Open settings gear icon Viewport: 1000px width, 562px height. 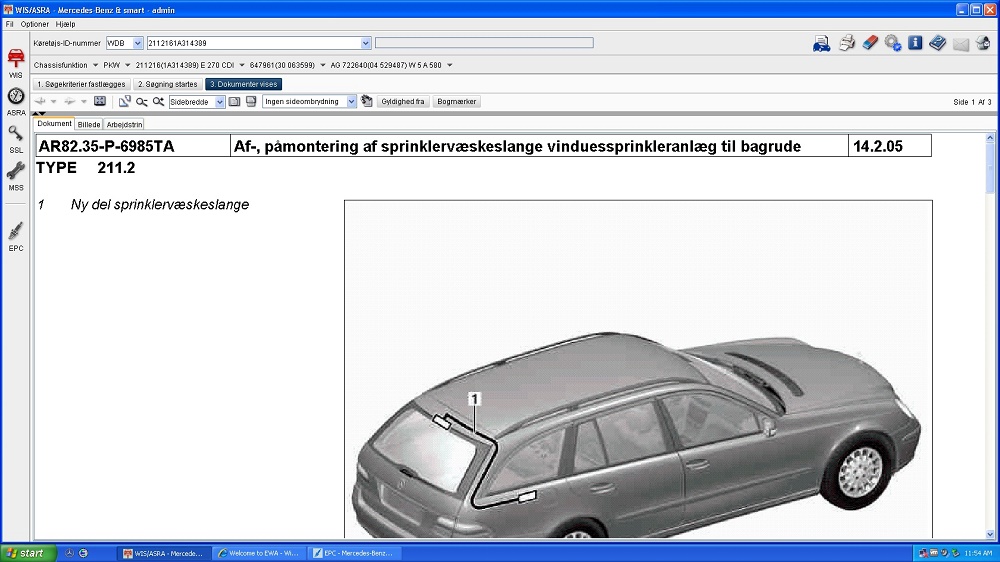[x=893, y=43]
